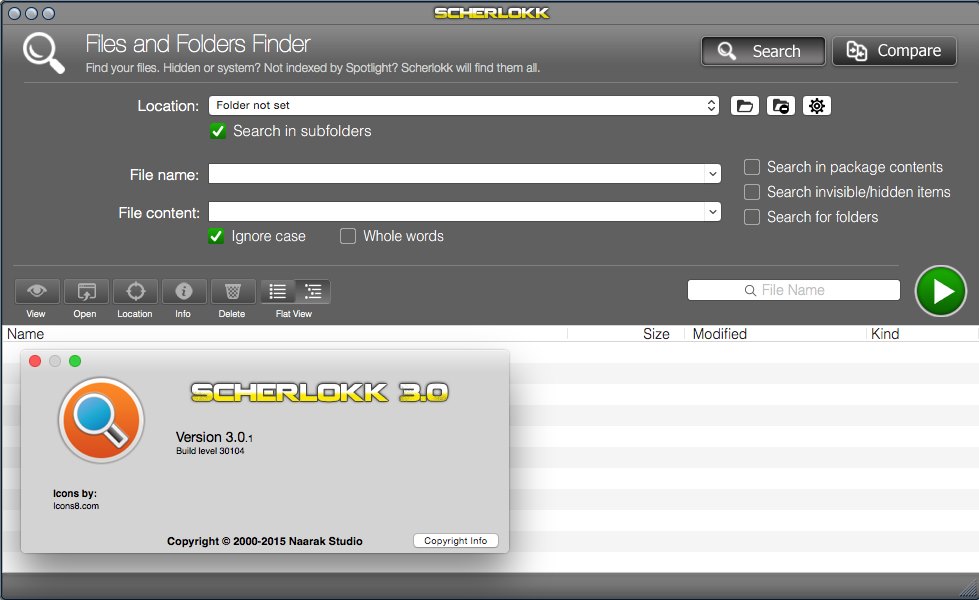Image resolution: width=979 pixels, height=600 pixels.
Task: Expand the File content history dropdown arrow
Action: [x=712, y=212]
